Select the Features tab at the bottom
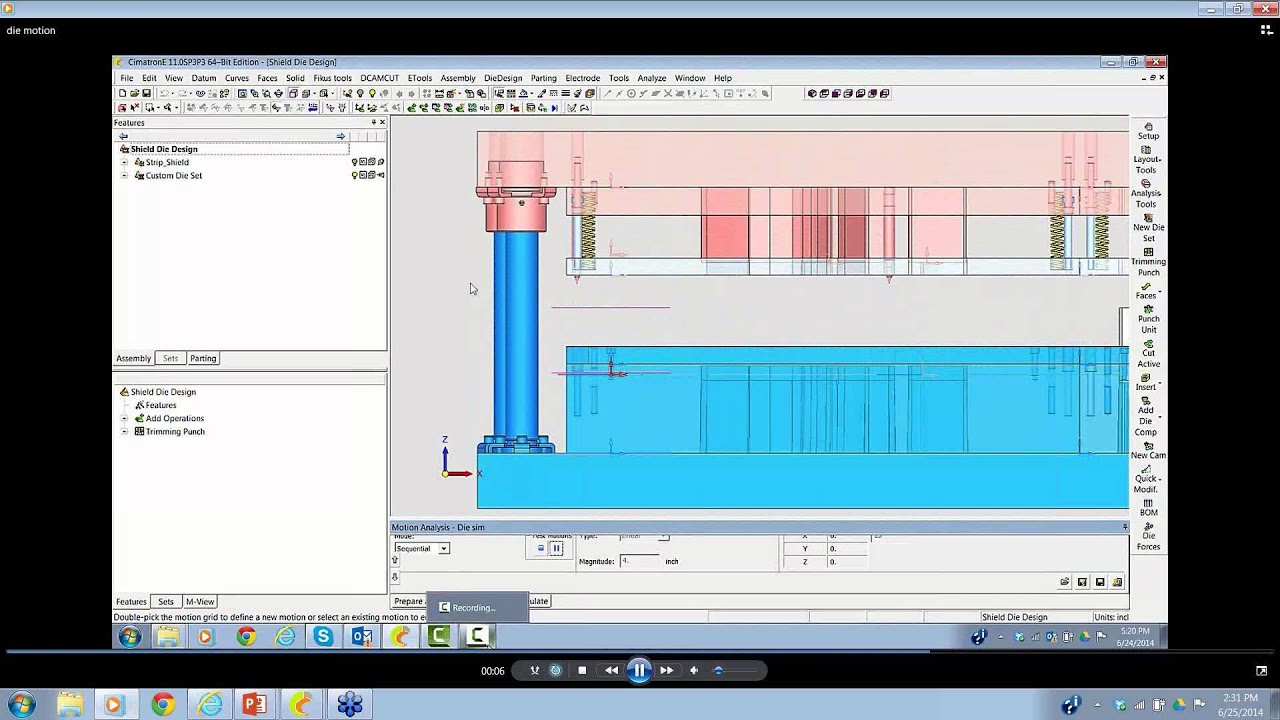Screen dimensions: 1280x720 (x=131, y=601)
